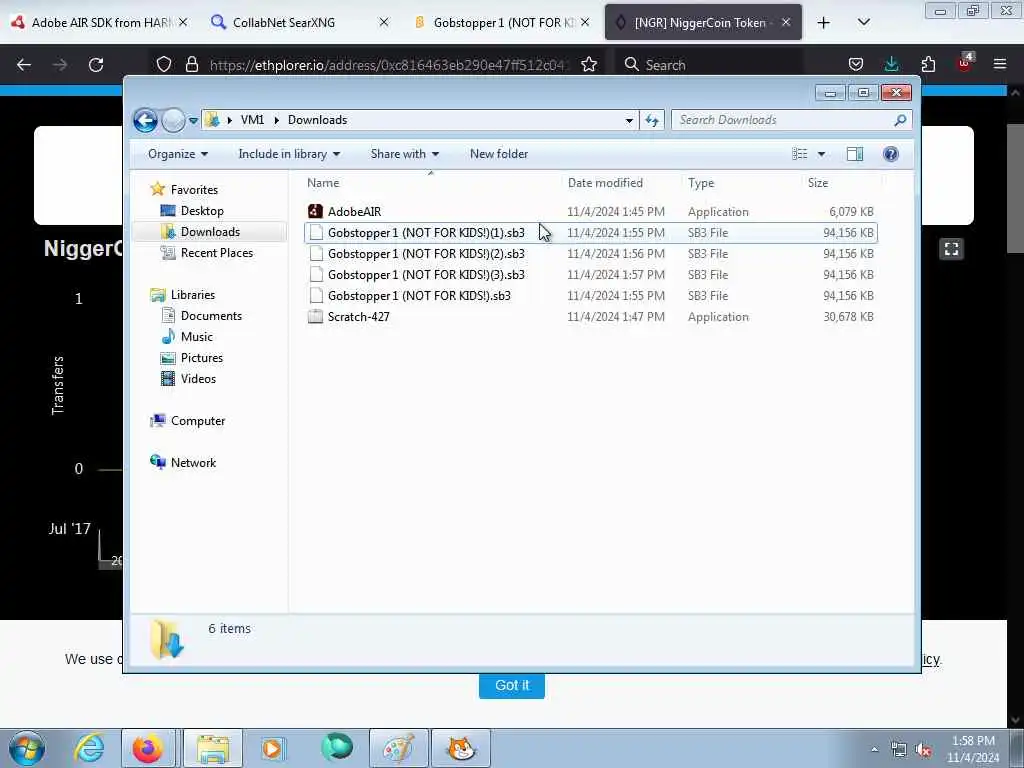Click the Downloads breadcrumb in the address bar
Image resolution: width=1024 pixels, height=768 pixels.
click(x=317, y=120)
